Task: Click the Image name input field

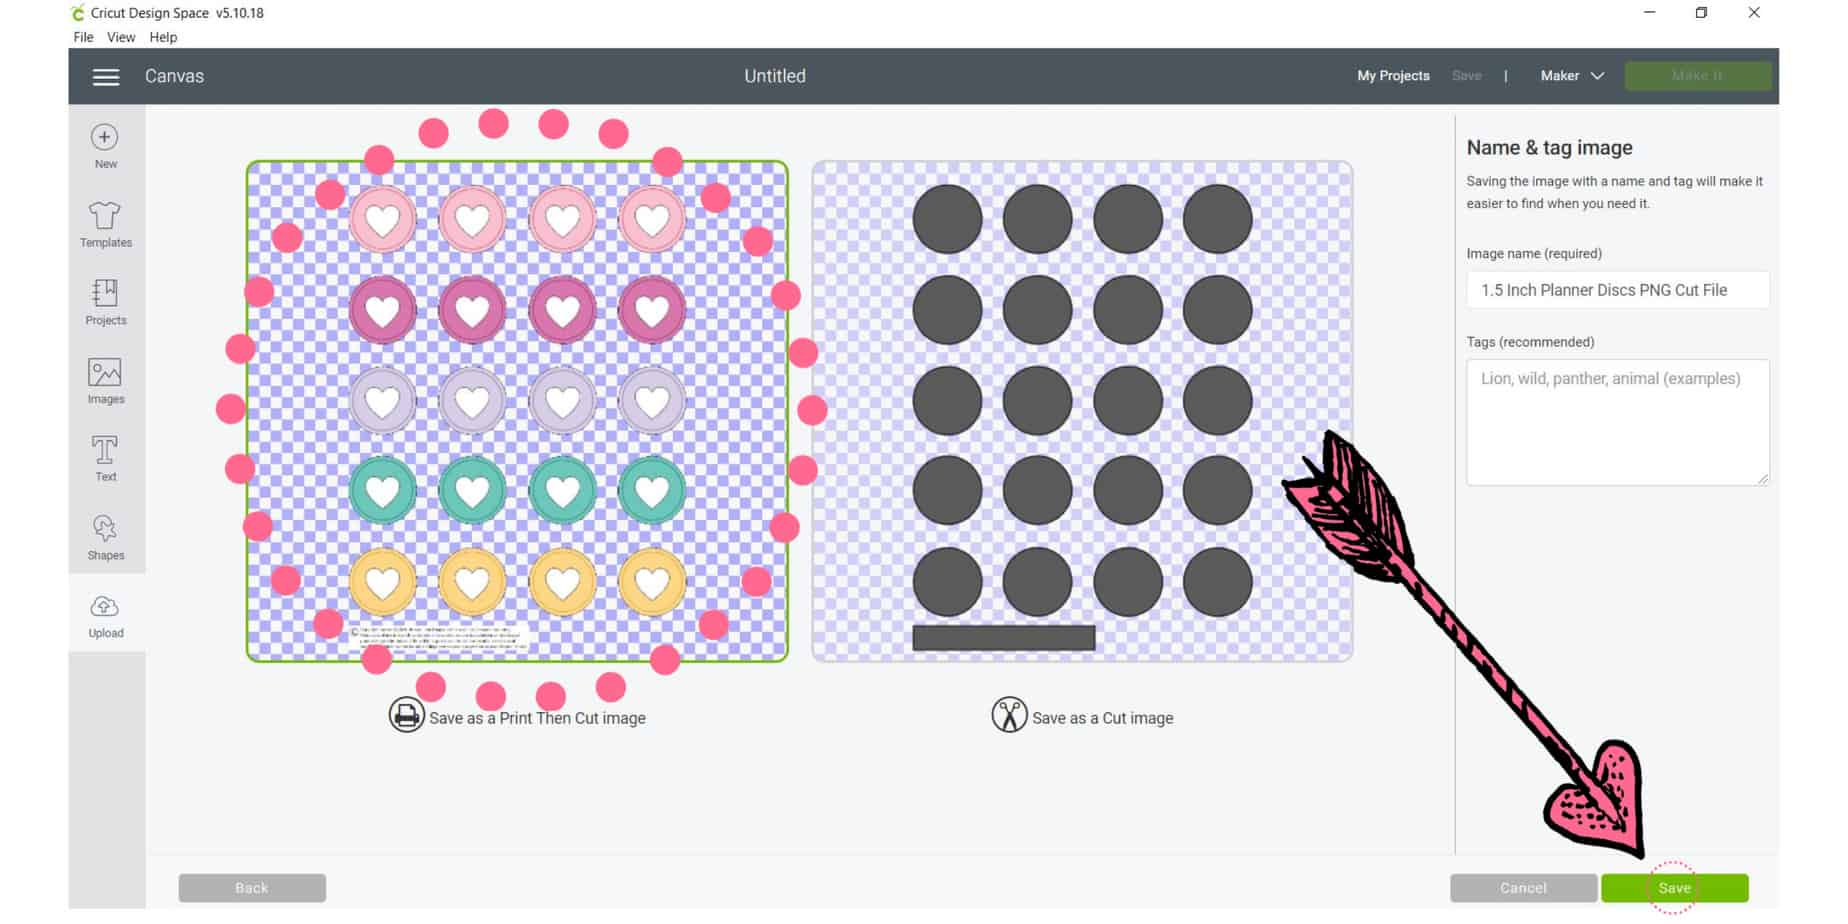Action: pyautogui.click(x=1618, y=290)
